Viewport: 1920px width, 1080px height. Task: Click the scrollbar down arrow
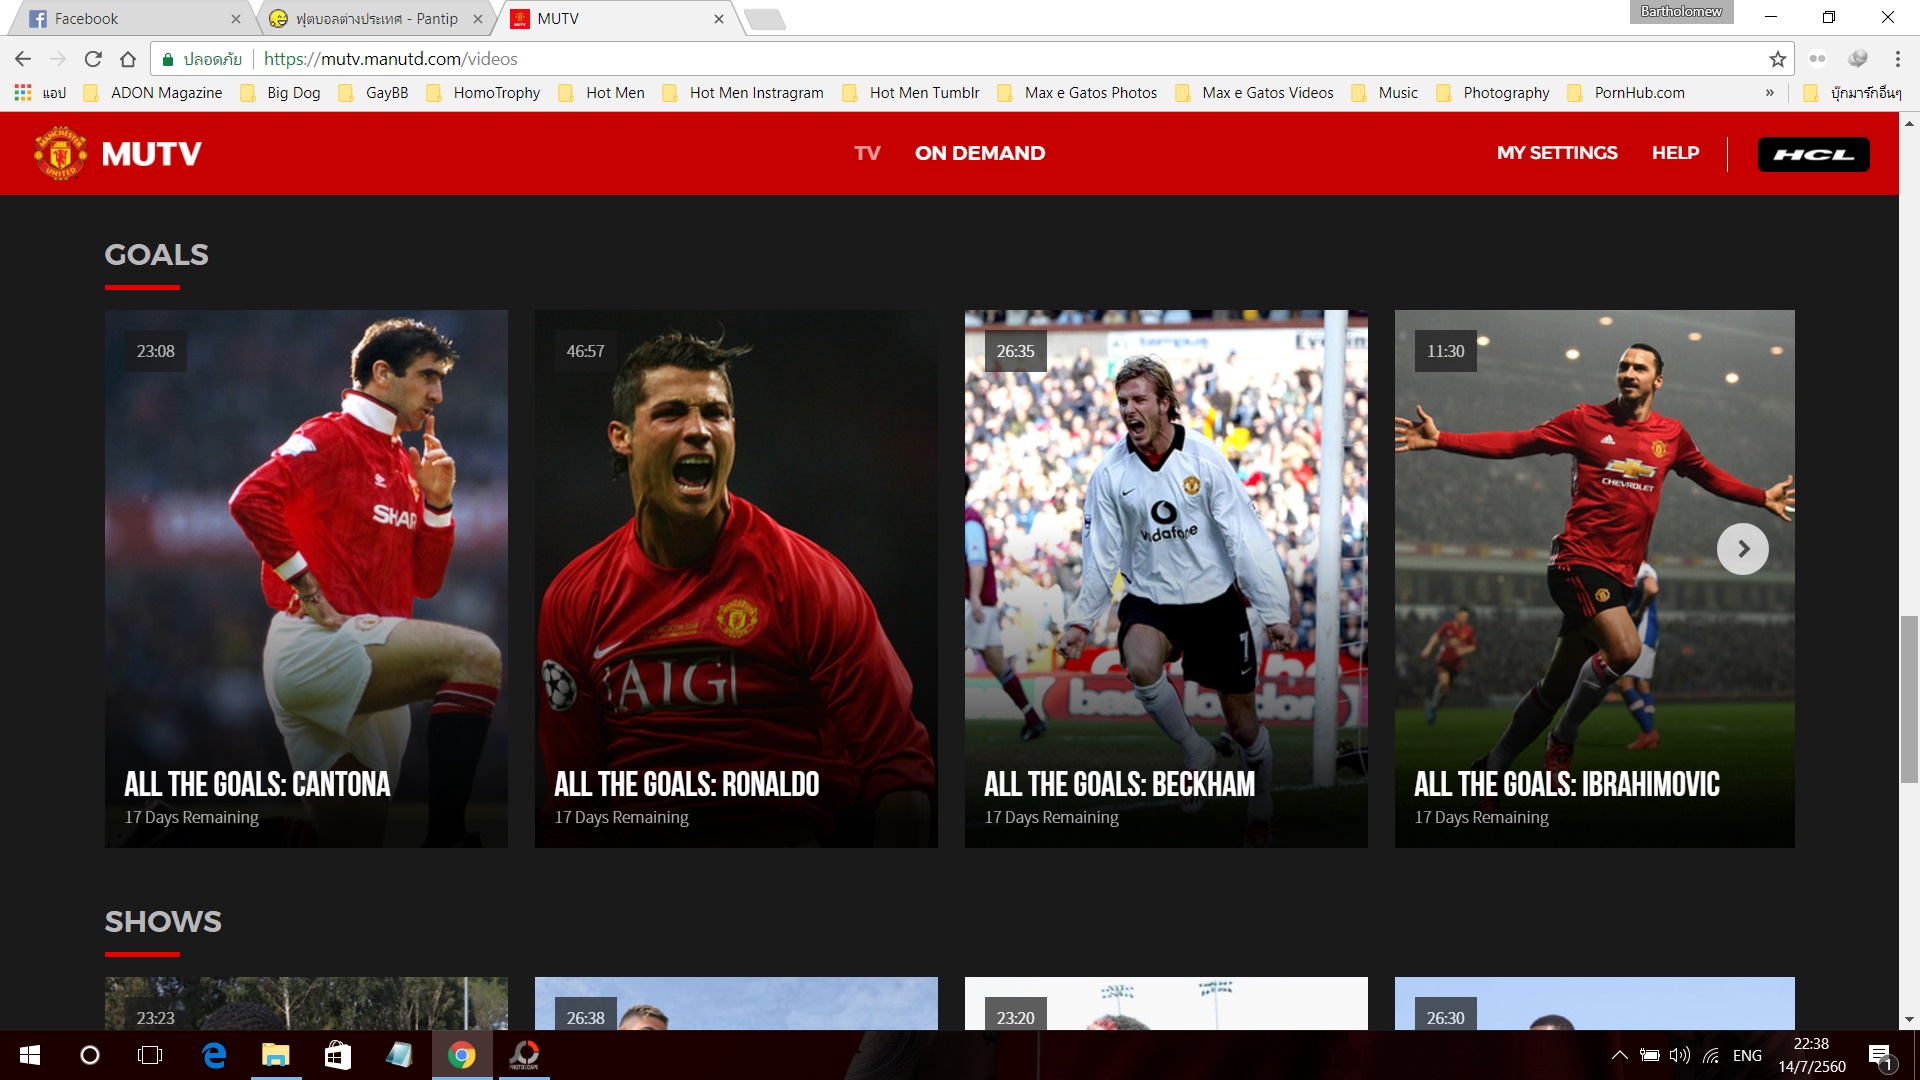pos(1909,1020)
